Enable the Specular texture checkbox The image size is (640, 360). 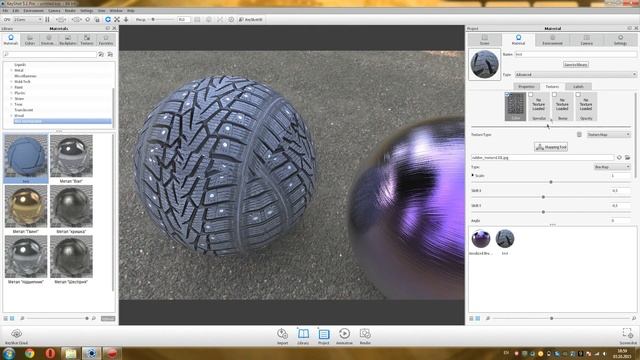click(x=531, y=95)
